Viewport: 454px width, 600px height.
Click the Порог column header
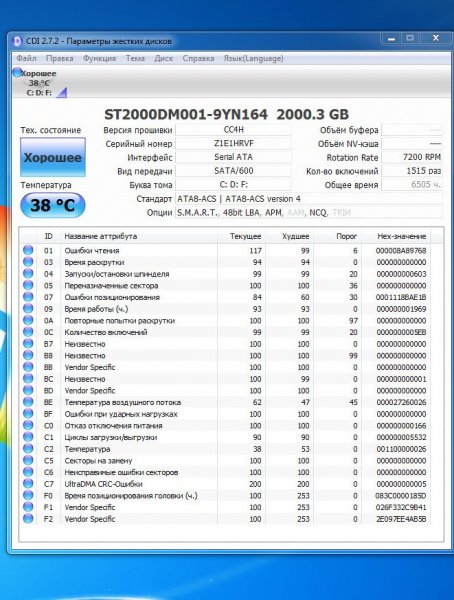(x=338, y=236)
